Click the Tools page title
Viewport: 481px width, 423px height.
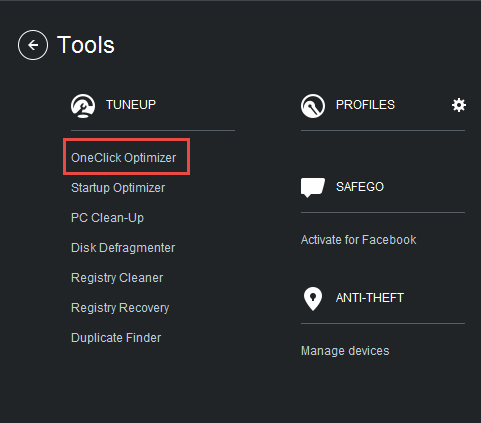pos(86,45)
